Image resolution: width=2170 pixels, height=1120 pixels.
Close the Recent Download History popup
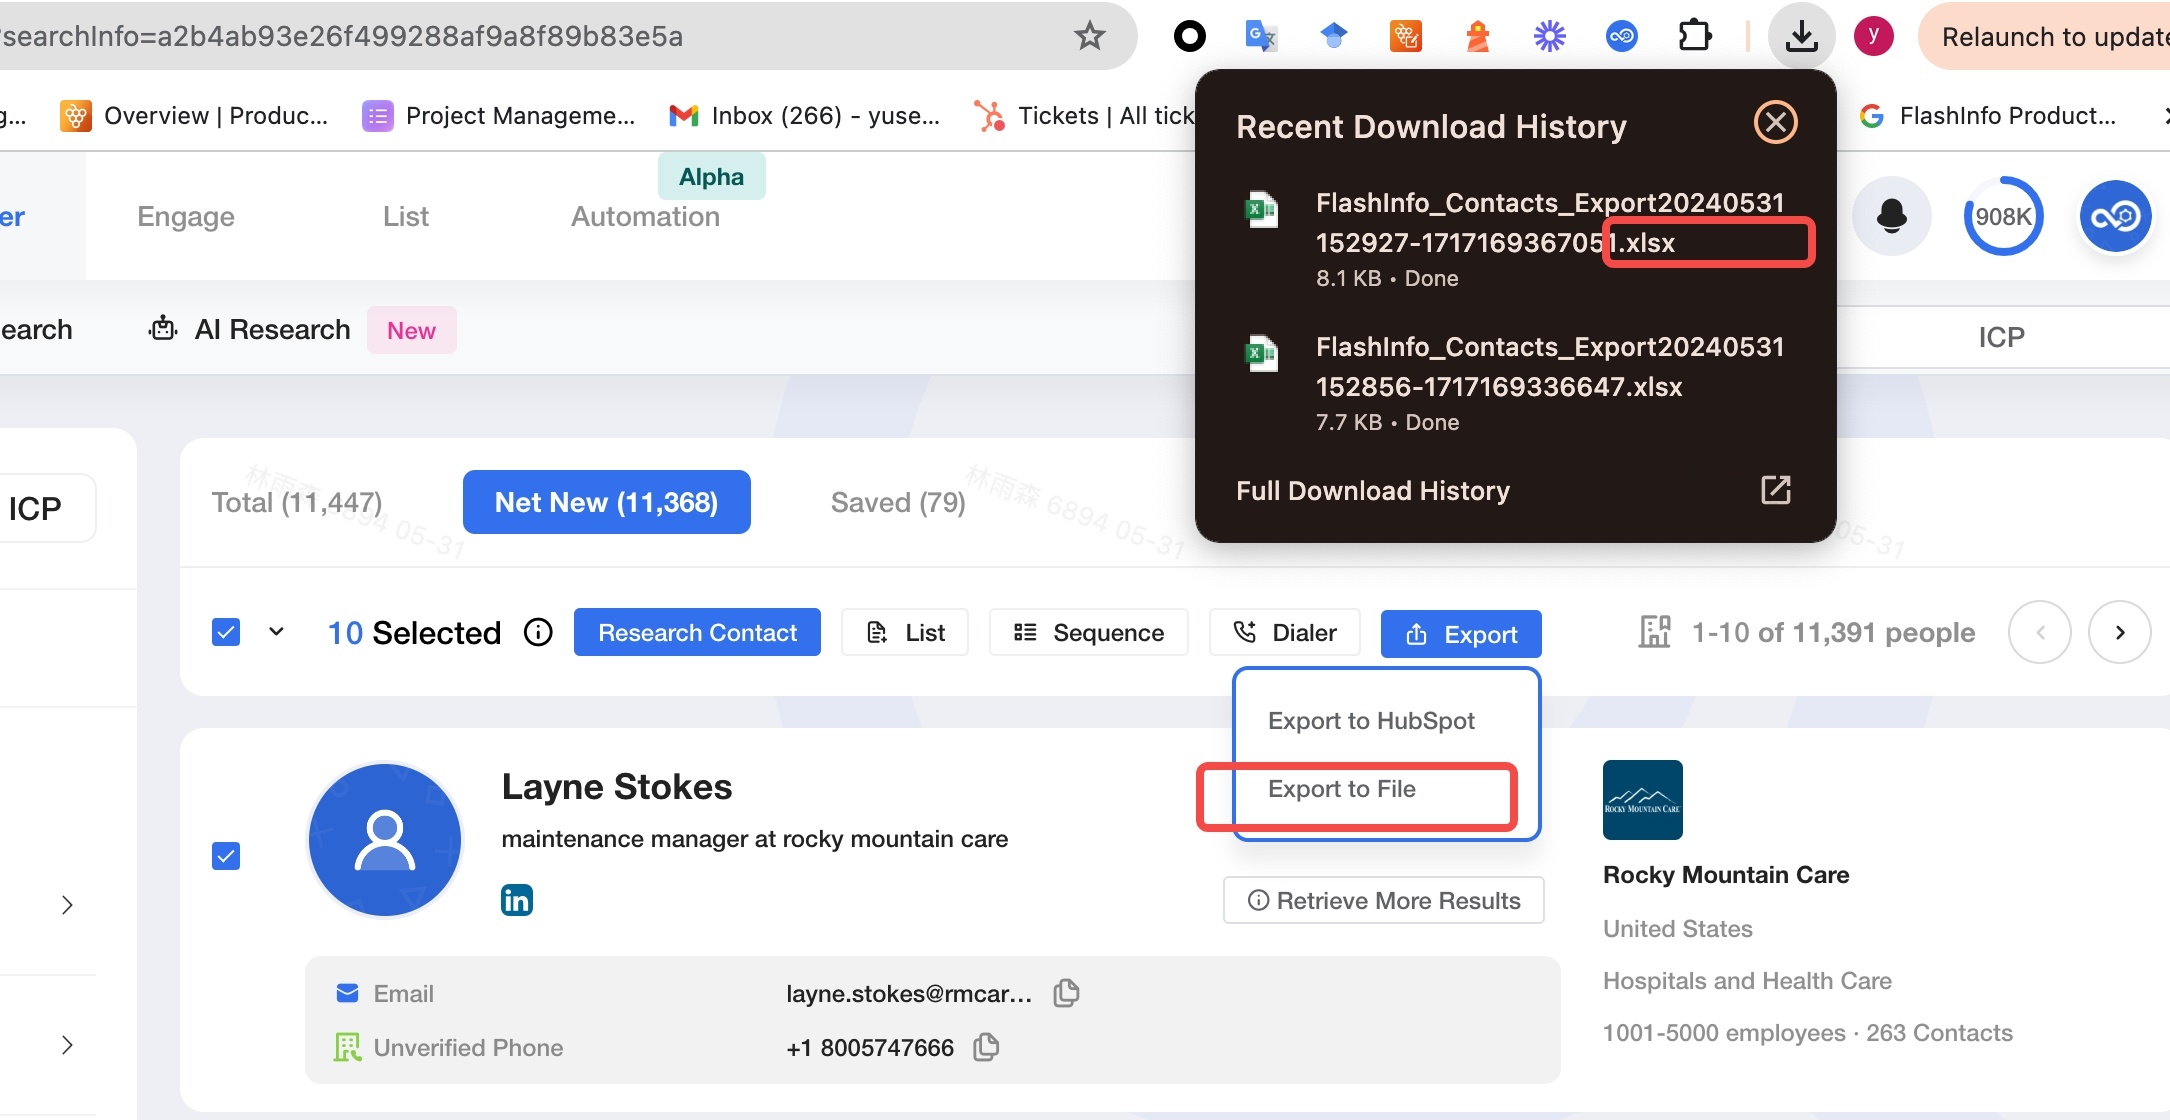1775,122
